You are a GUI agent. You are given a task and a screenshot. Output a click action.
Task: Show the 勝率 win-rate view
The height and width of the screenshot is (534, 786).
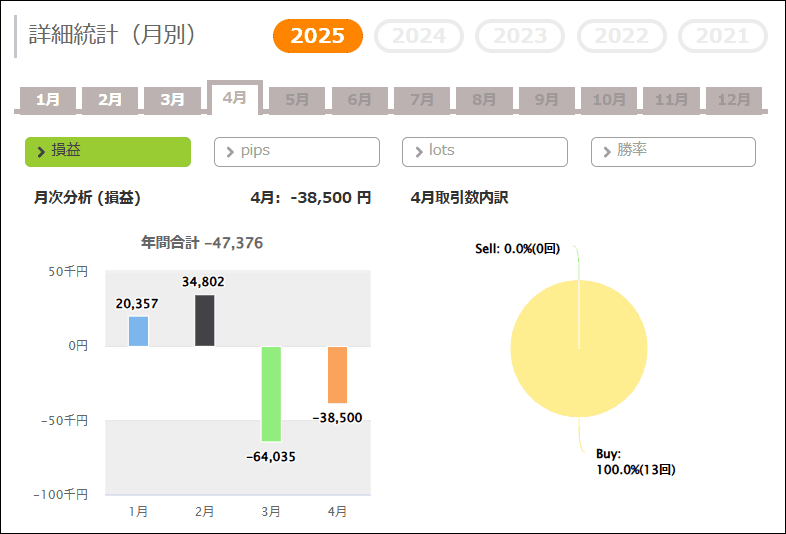click(x=673, y=151)
